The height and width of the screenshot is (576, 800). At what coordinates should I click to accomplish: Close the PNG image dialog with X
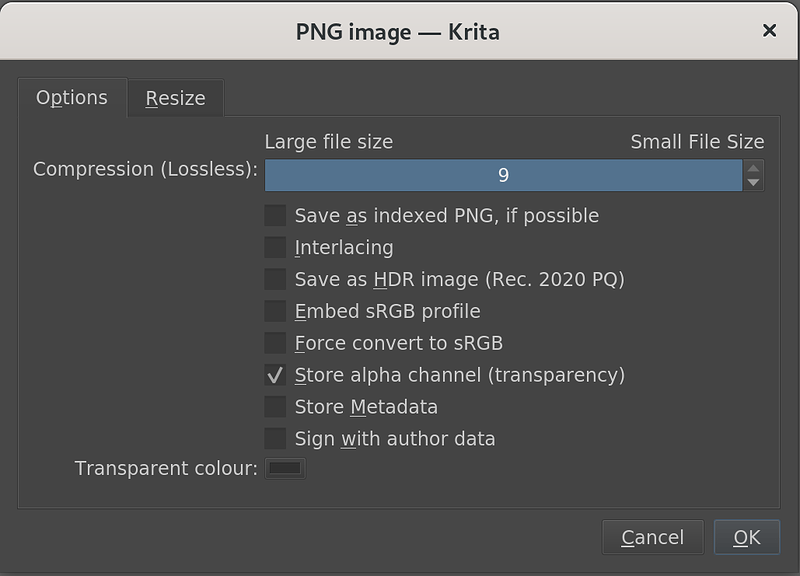pos(768,31)
